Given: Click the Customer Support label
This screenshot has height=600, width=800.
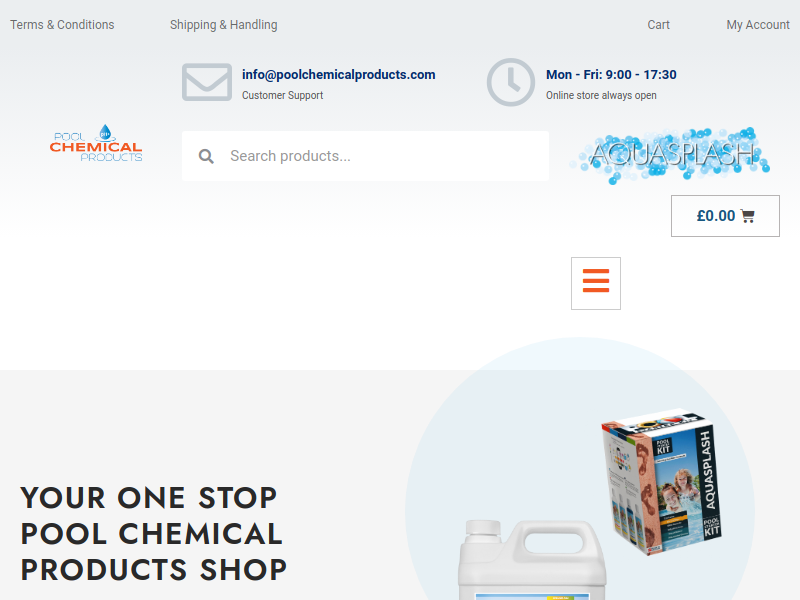Looking at the screenshot, I should coord(282,95).
